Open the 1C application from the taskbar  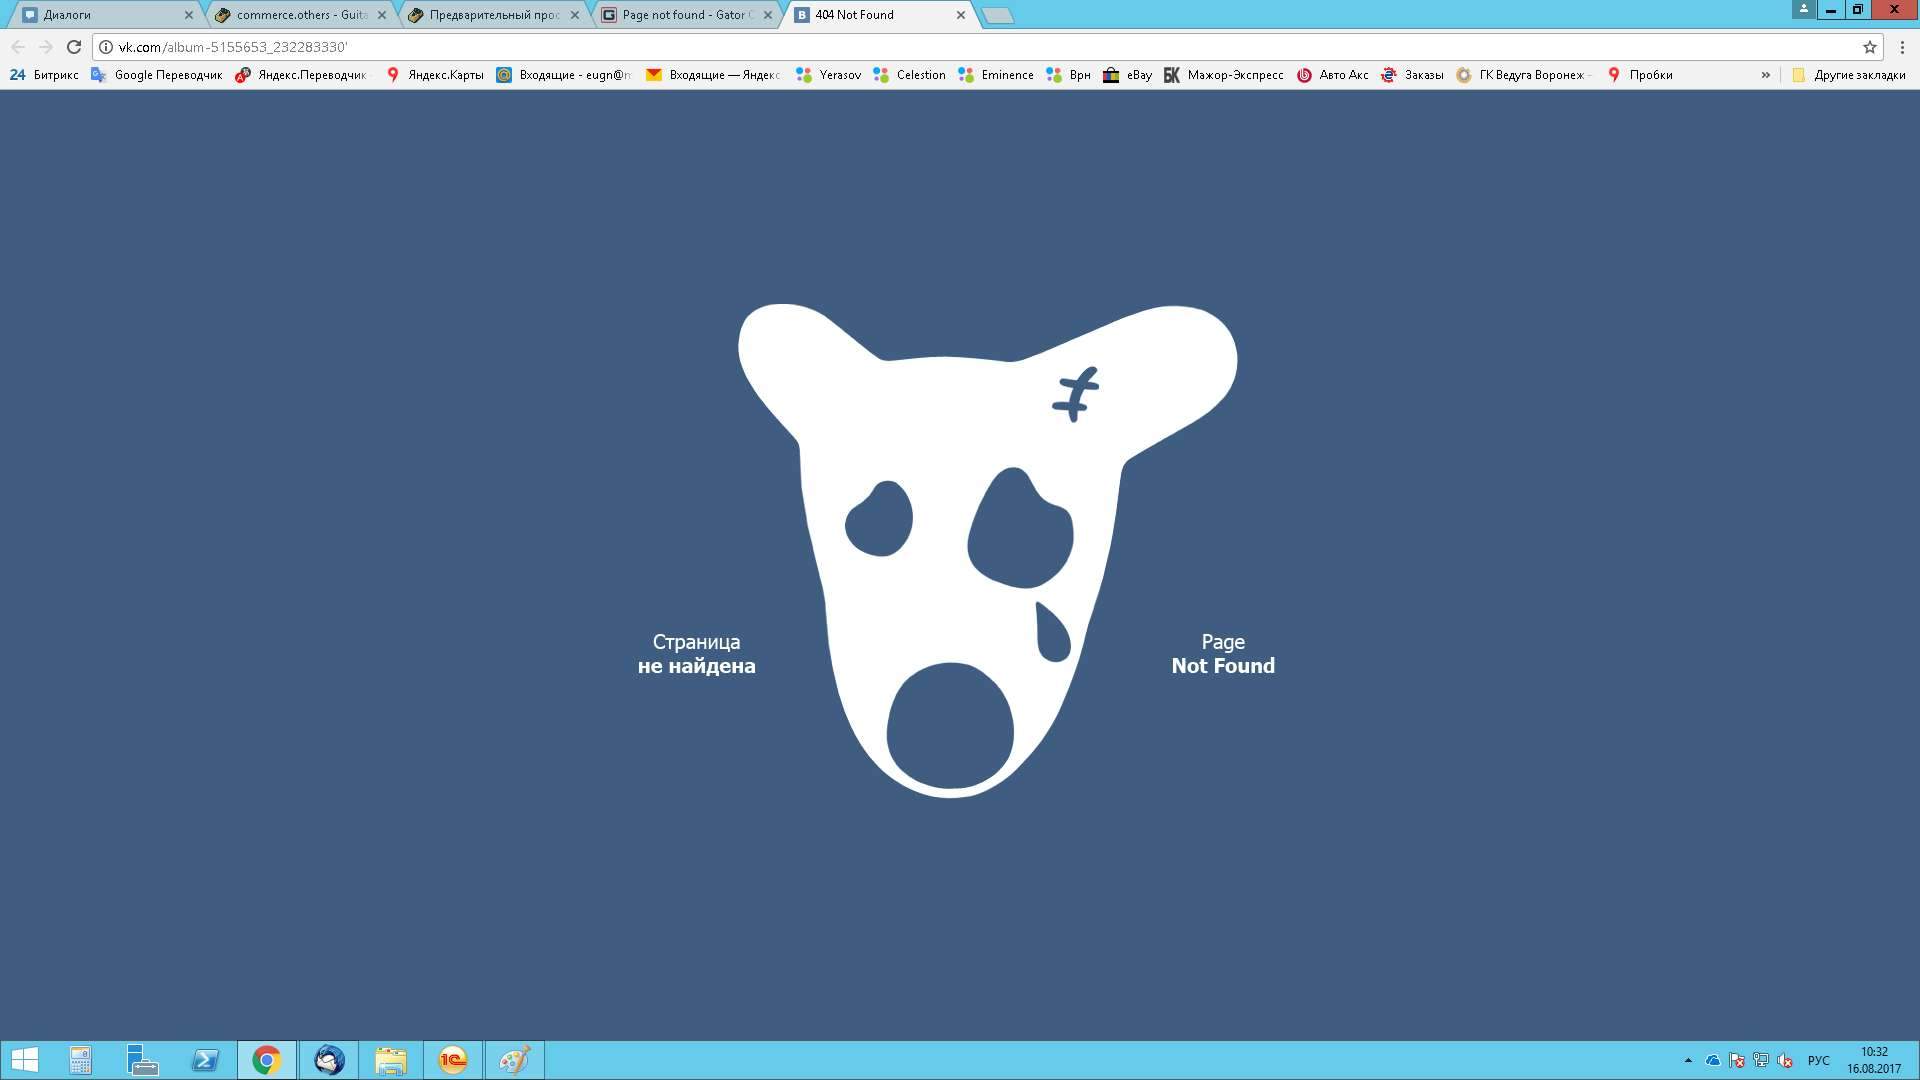tap(453, 1060)
